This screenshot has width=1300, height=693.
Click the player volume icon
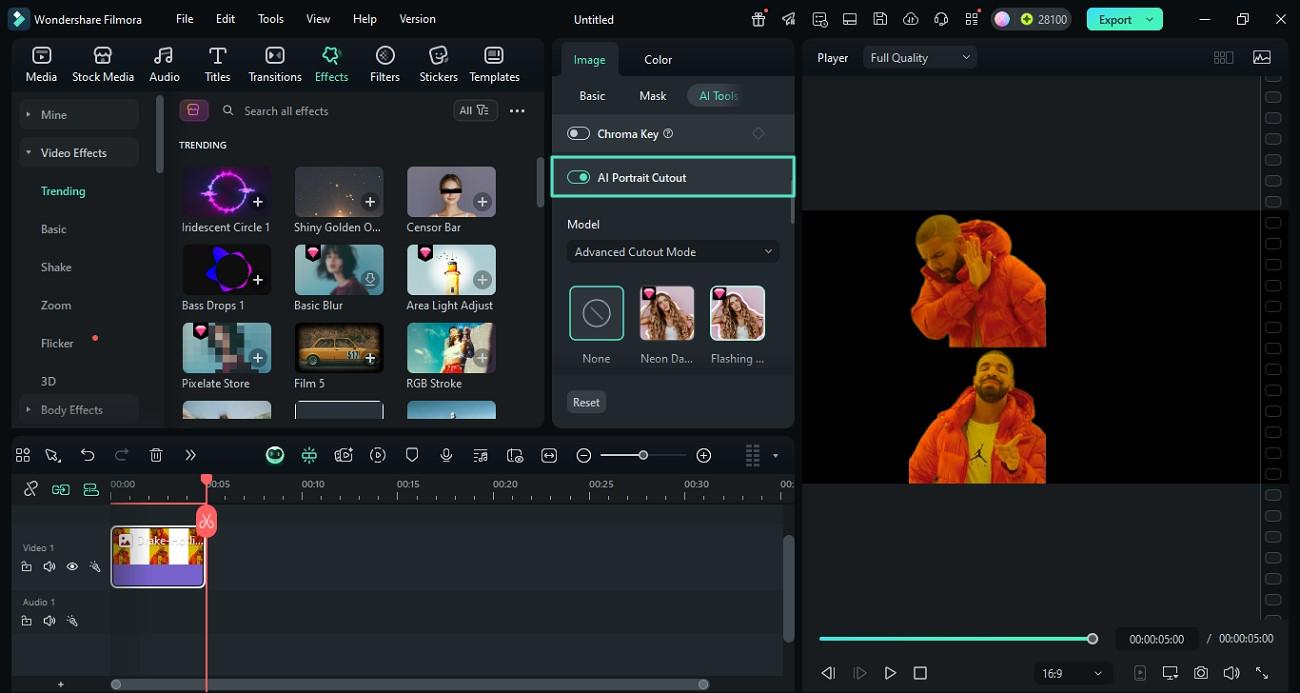point(1231,673)
